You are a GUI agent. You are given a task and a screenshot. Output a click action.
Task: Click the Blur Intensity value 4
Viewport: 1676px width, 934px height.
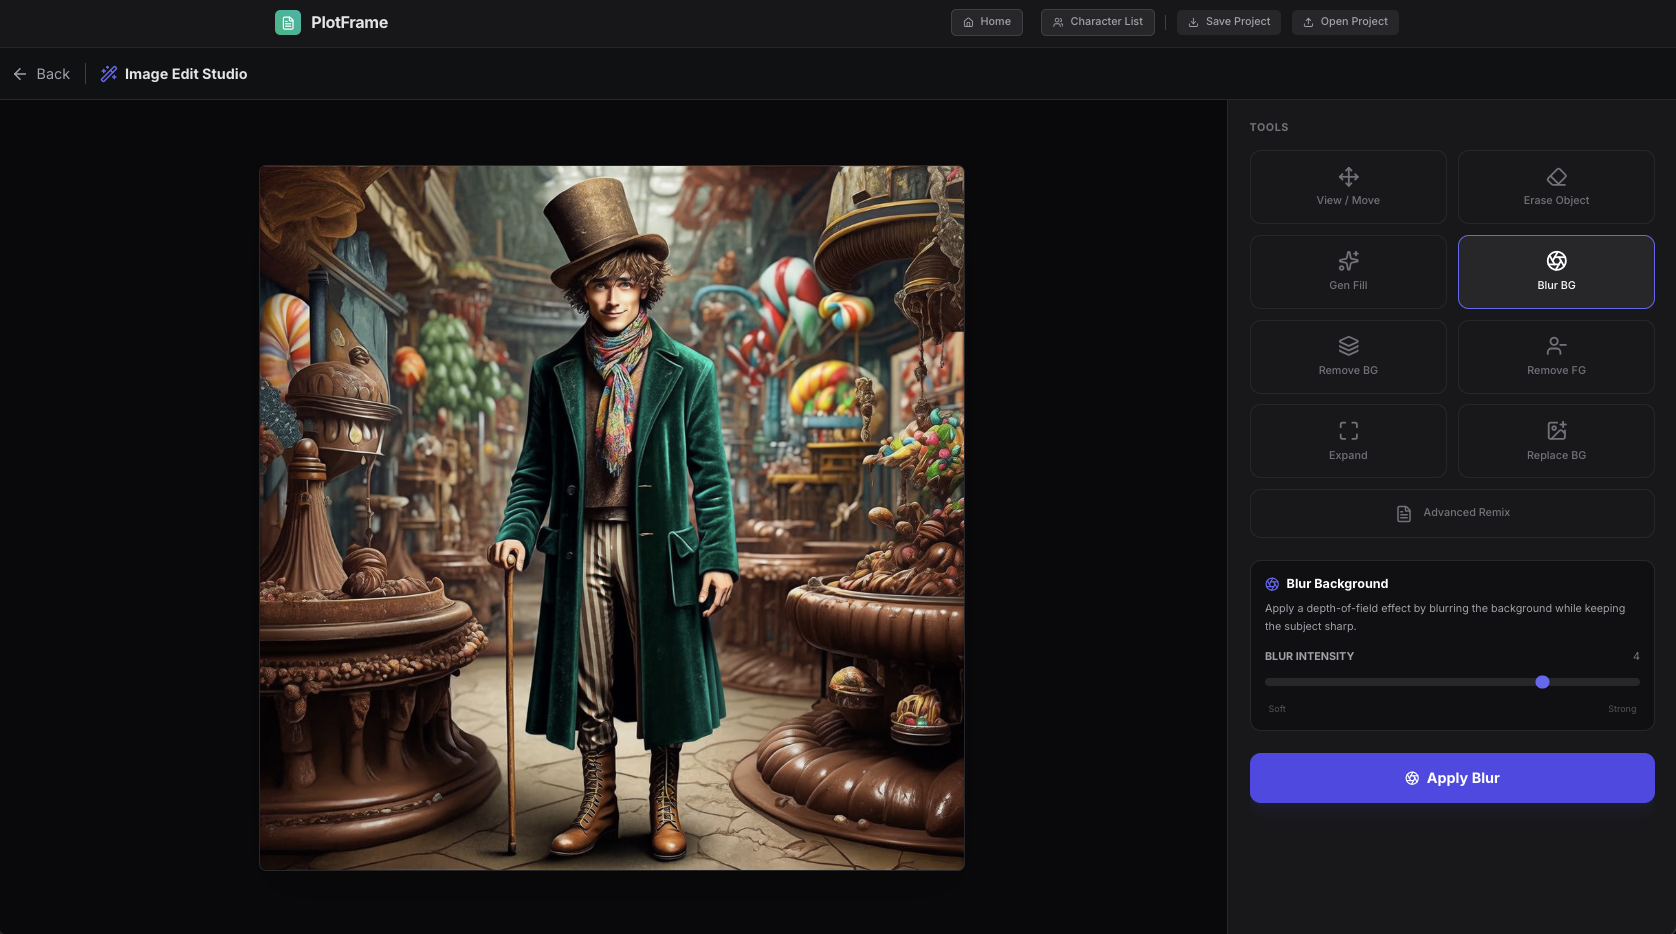click(x=1636, y=657)
